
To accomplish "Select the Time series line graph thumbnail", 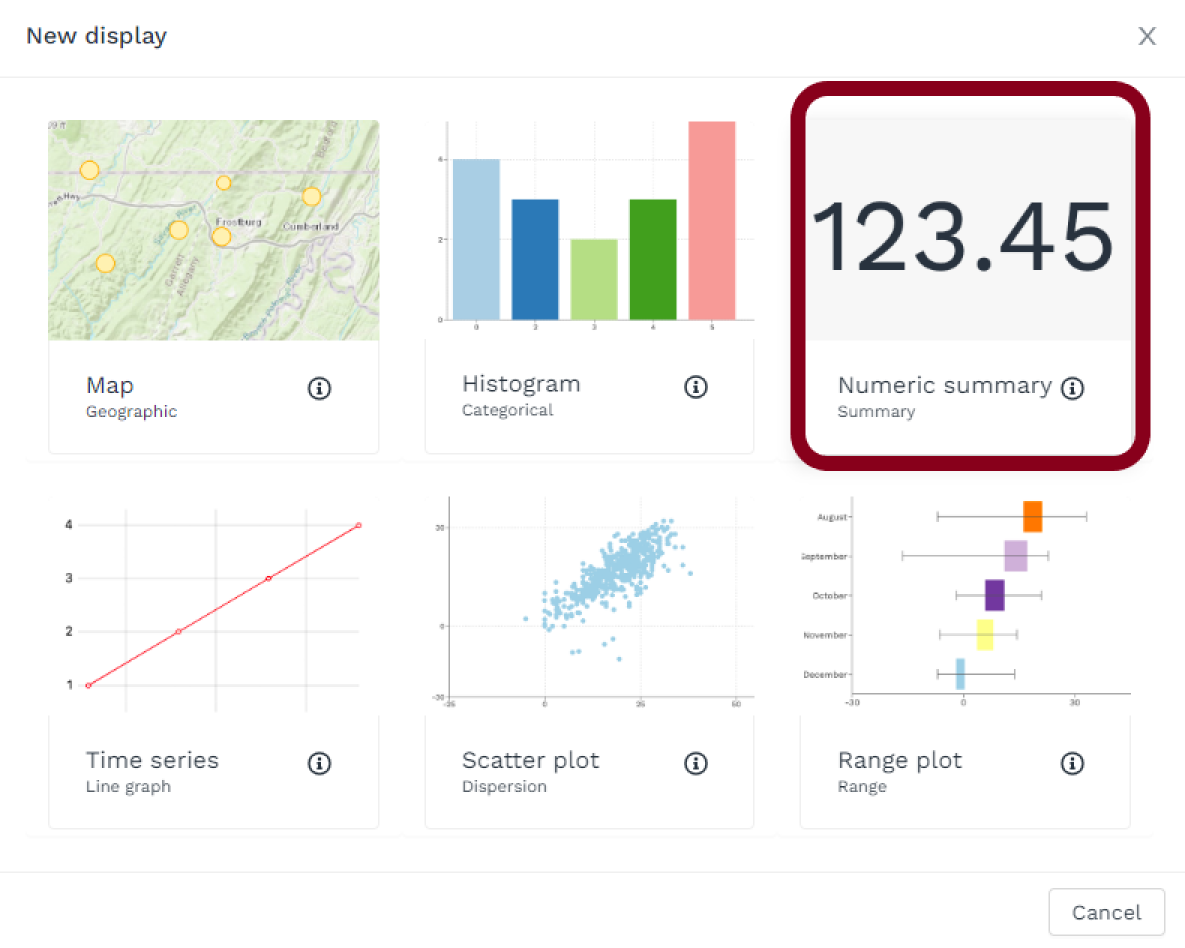I will 213,605.
